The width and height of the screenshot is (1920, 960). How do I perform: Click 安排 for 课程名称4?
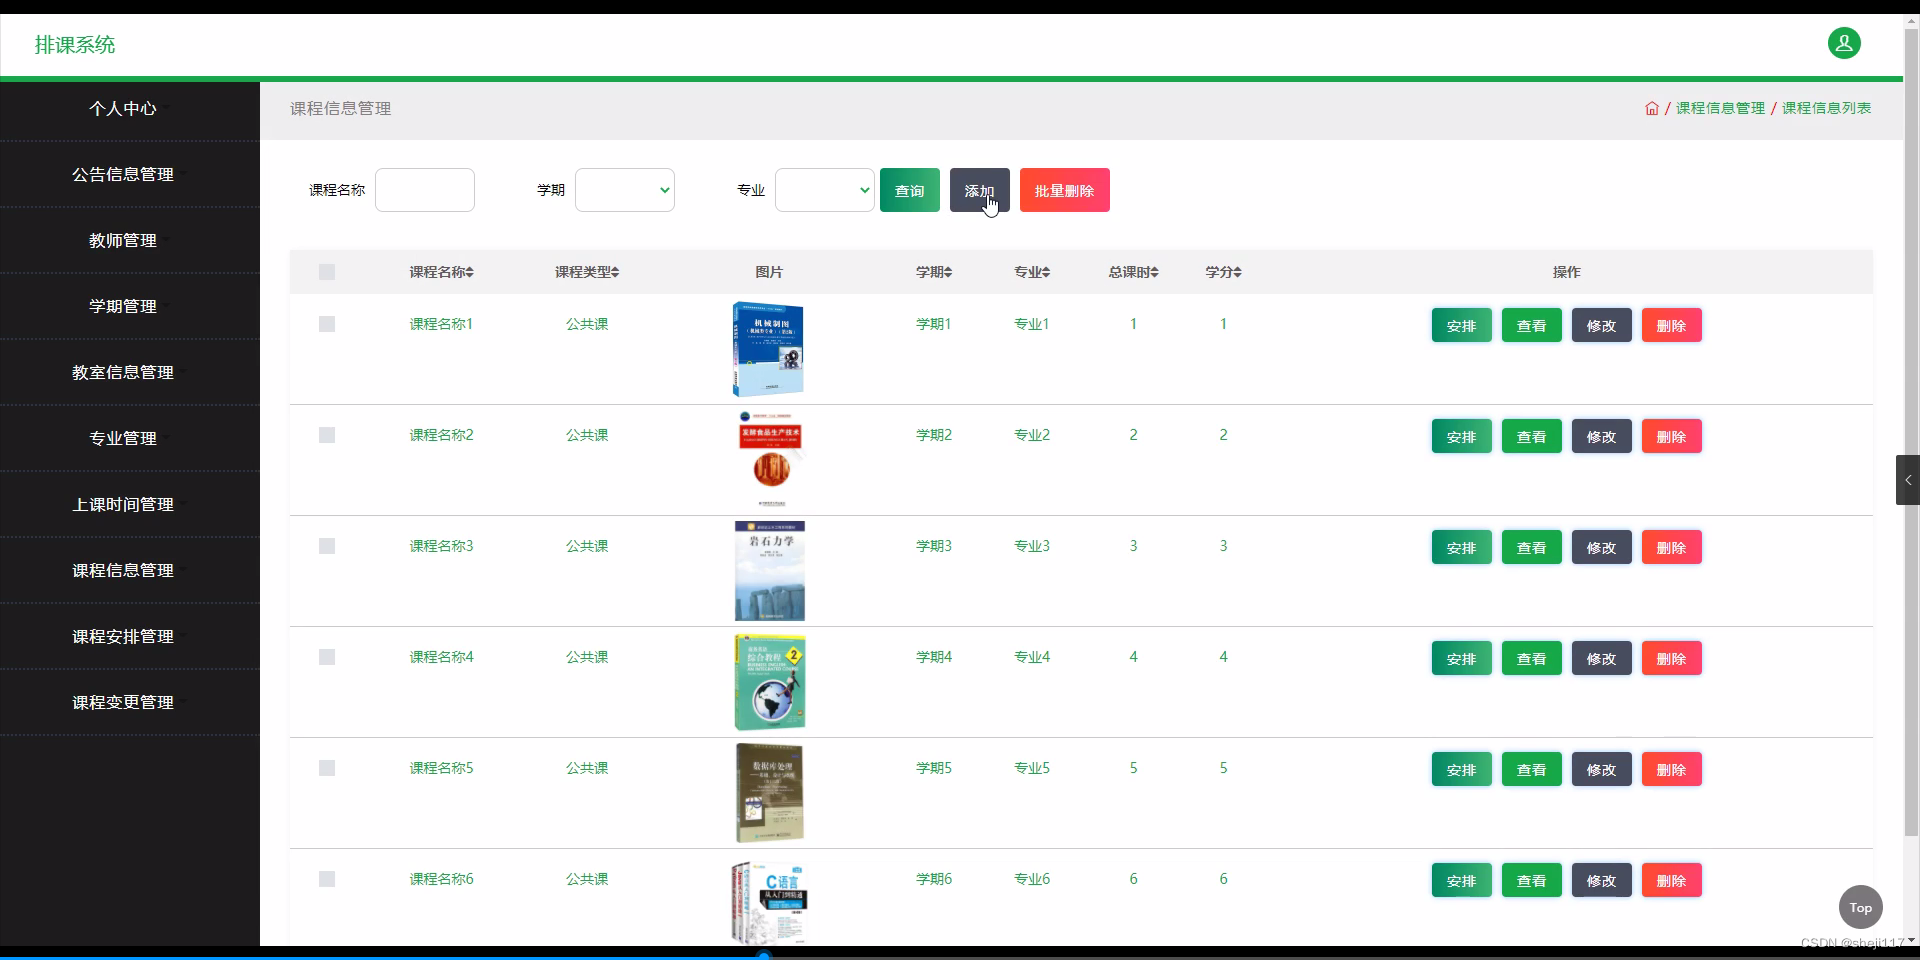point(1462,658)
